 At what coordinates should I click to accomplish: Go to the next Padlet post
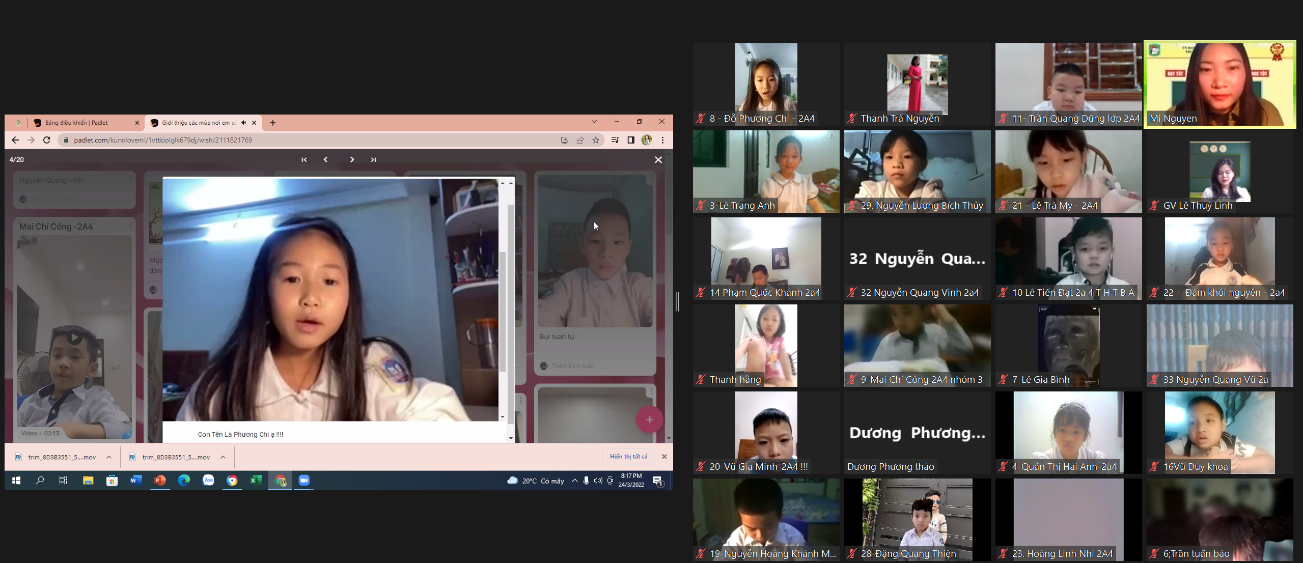[351, 160]
